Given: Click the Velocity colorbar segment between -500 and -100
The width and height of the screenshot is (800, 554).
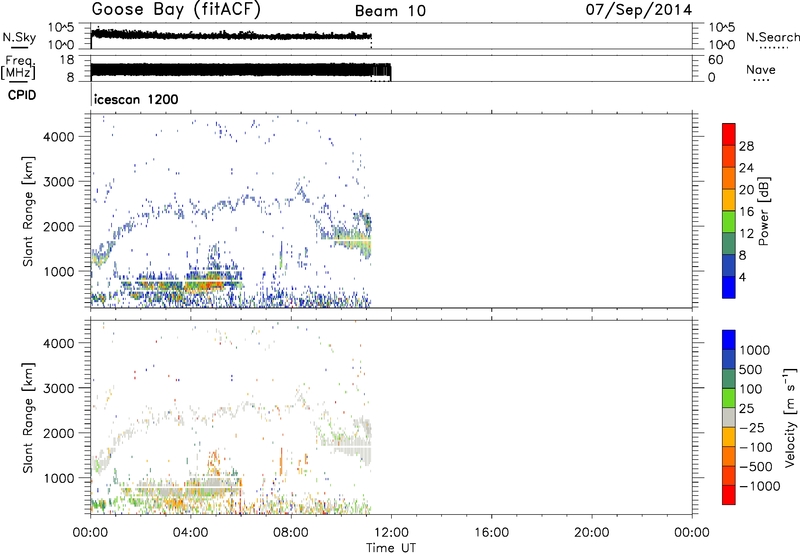Looking at the screenshot, I should tap(729, 457).
